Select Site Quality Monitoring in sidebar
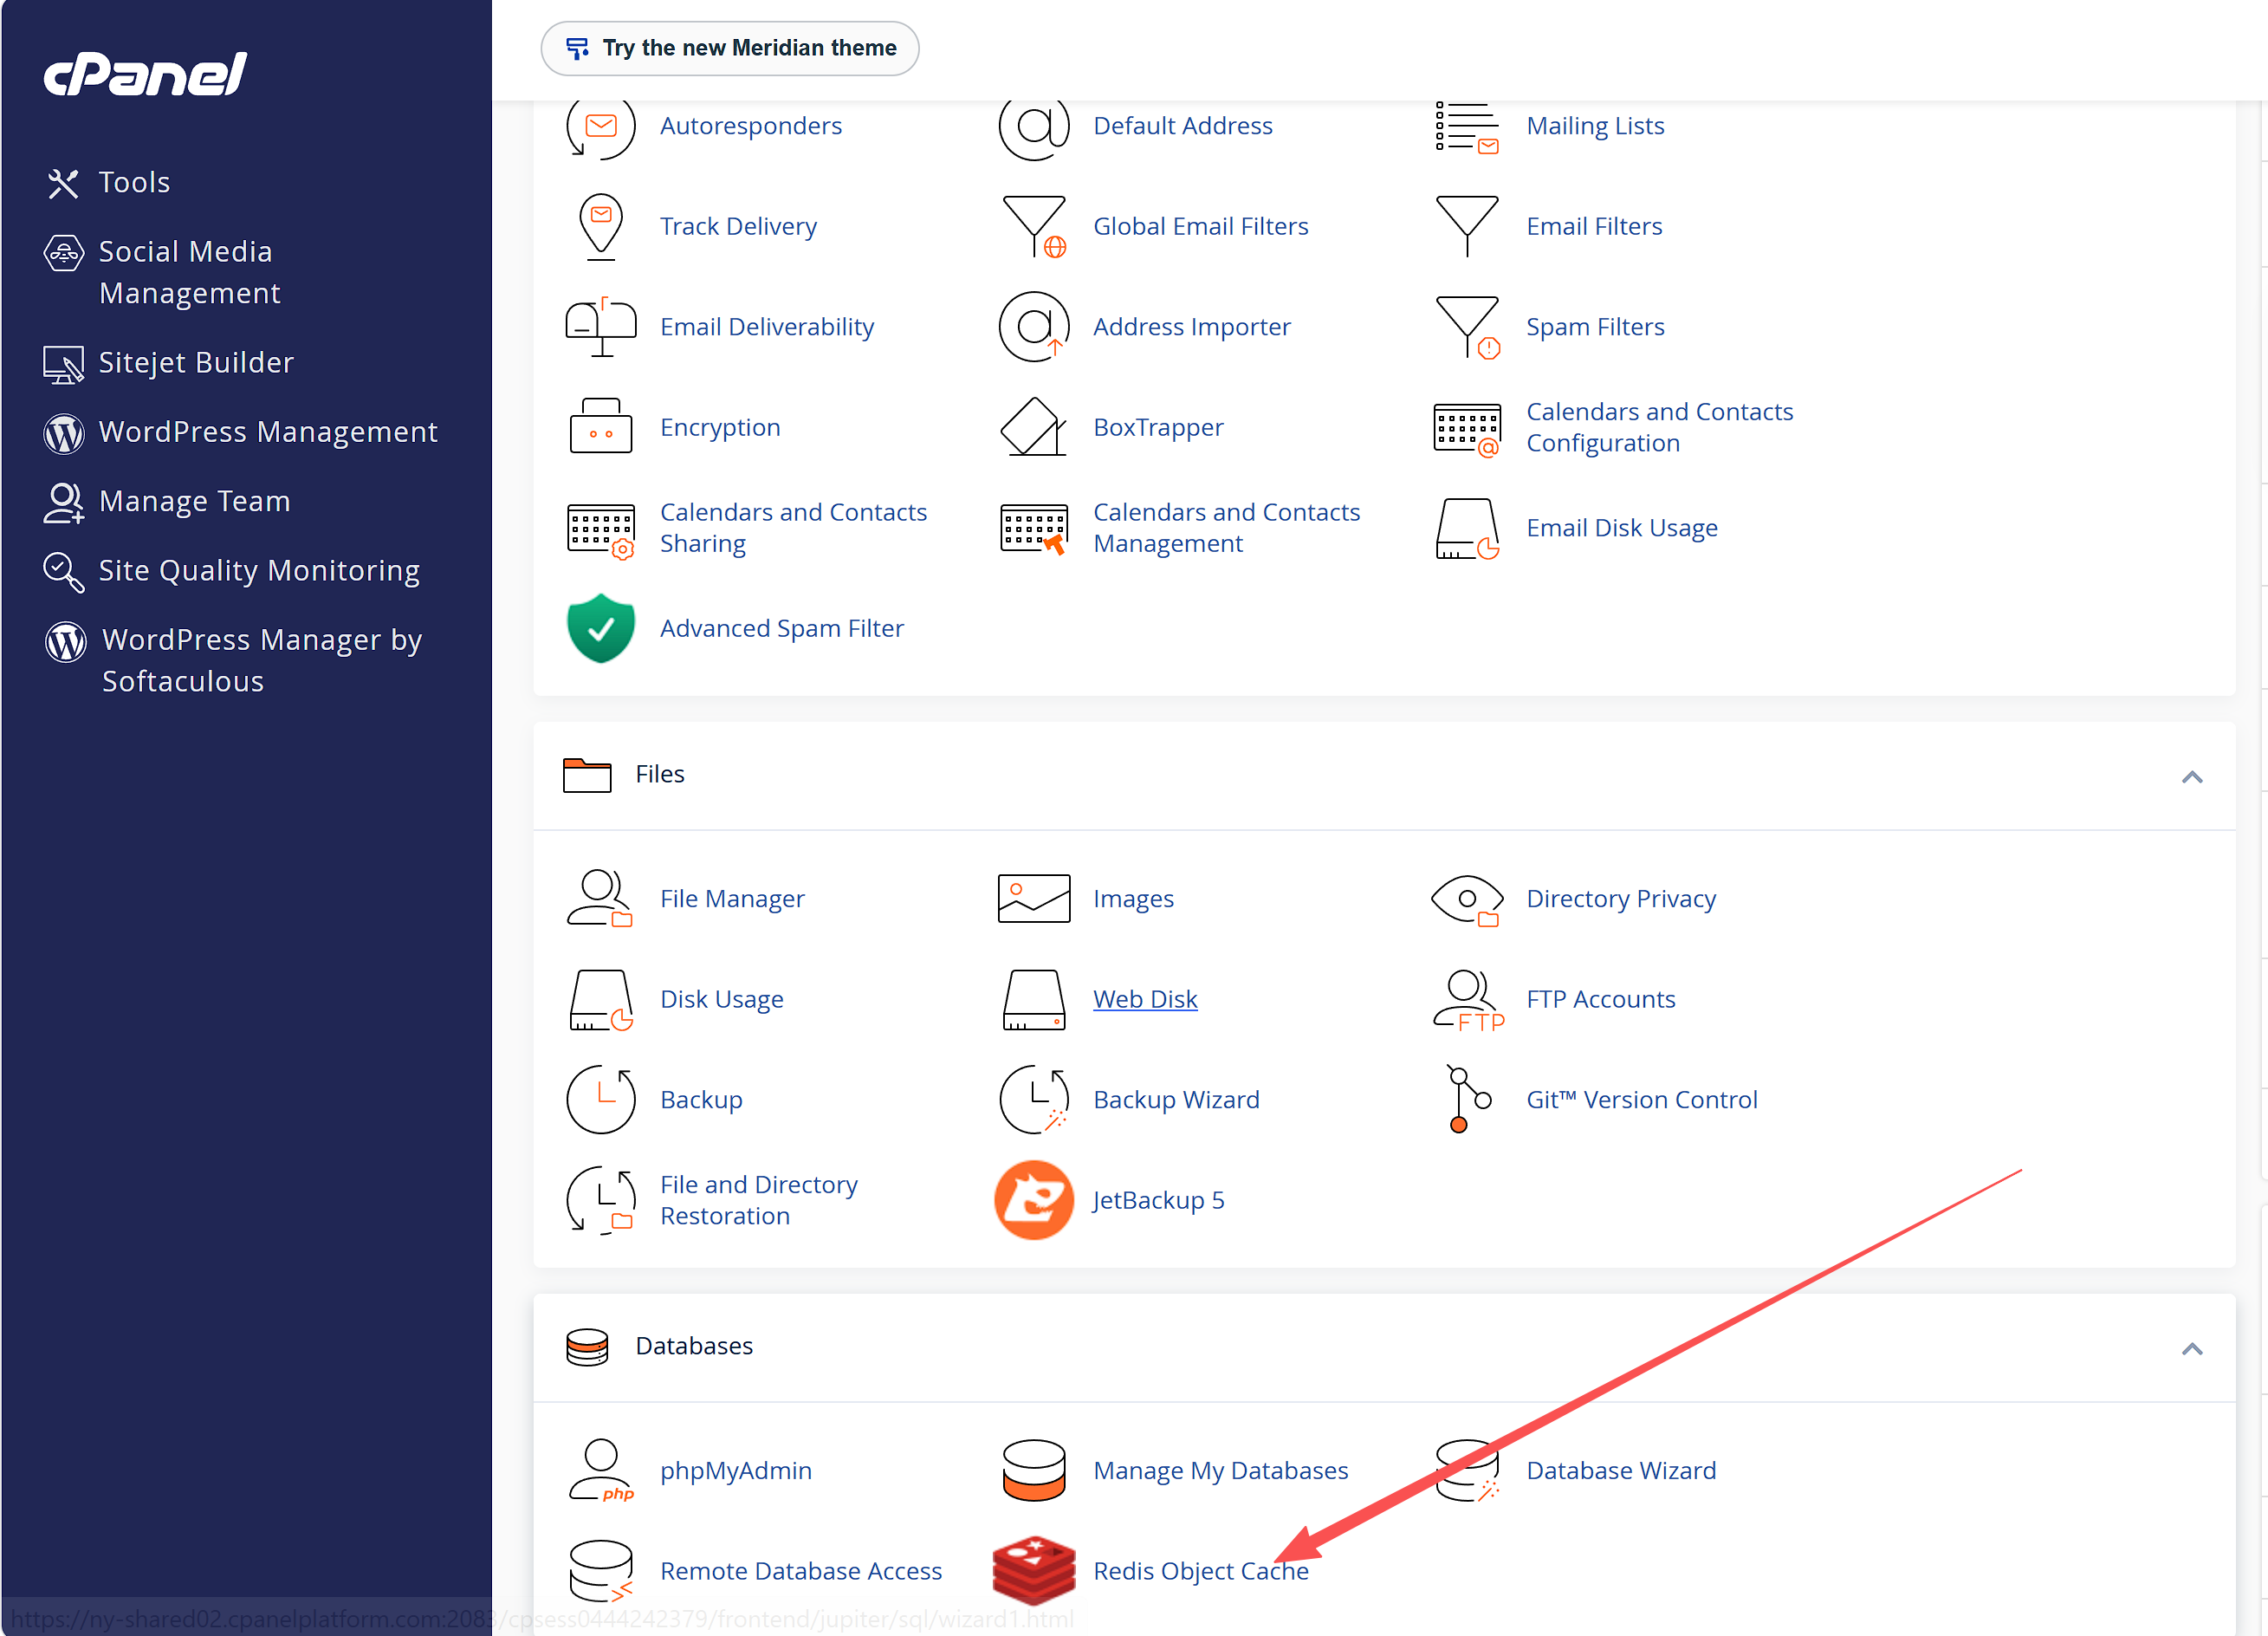Viewport: 2268px width, 1636px height. [232, 571]
